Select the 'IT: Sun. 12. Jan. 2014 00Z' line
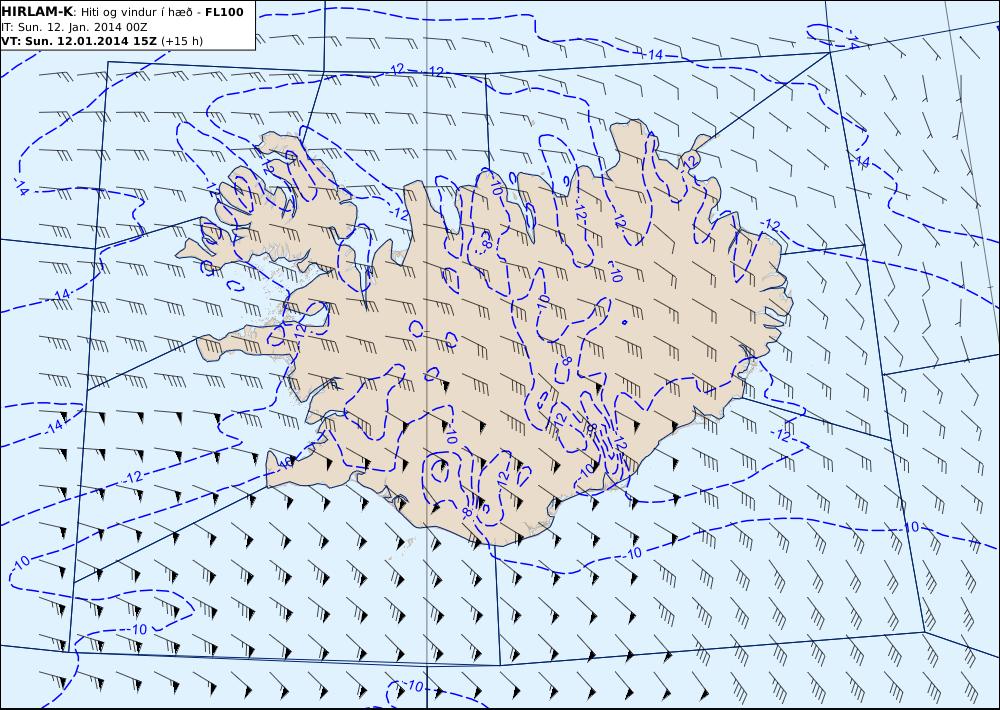The height and width of the screenshot is (710, 1000). point(75,27)
